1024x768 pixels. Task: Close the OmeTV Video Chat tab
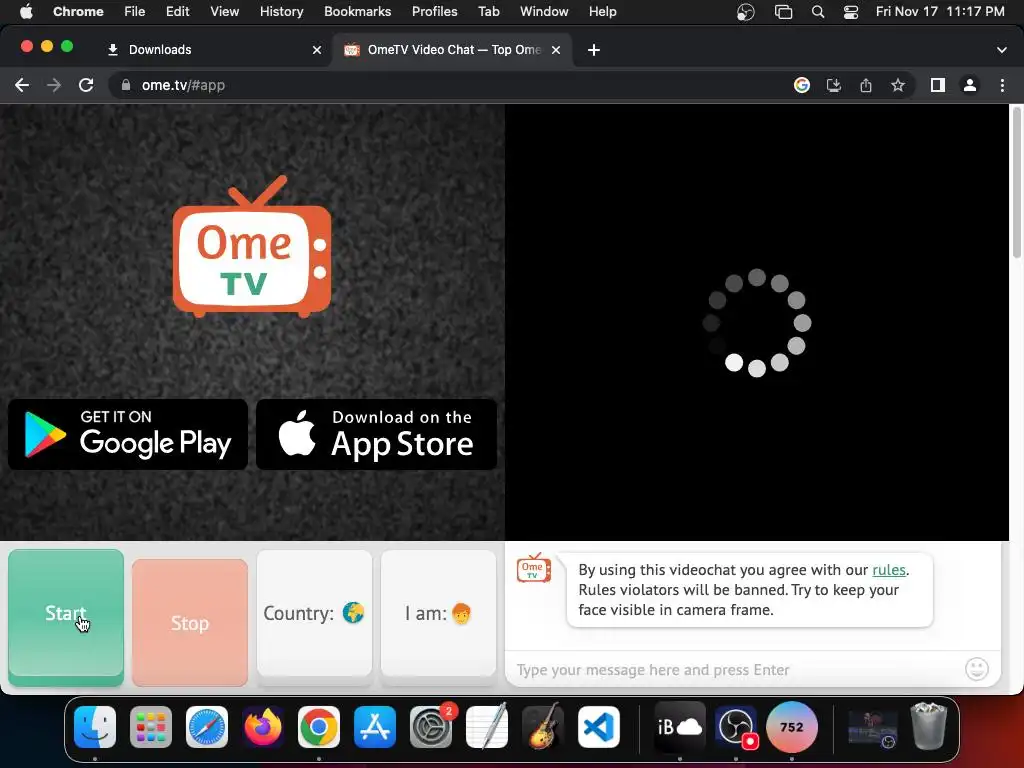pos(556,50)
